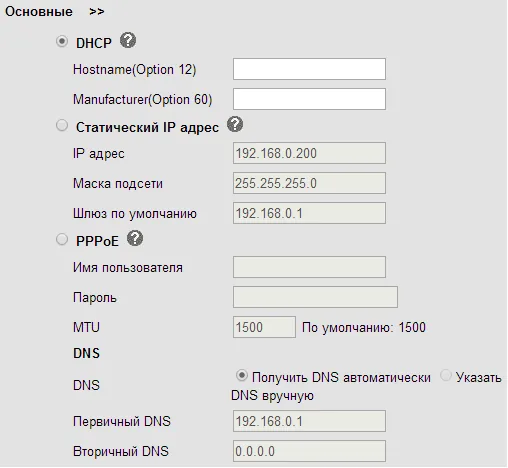
Task: Open the DHCP help question-mark icon
Action: point(128,40)
